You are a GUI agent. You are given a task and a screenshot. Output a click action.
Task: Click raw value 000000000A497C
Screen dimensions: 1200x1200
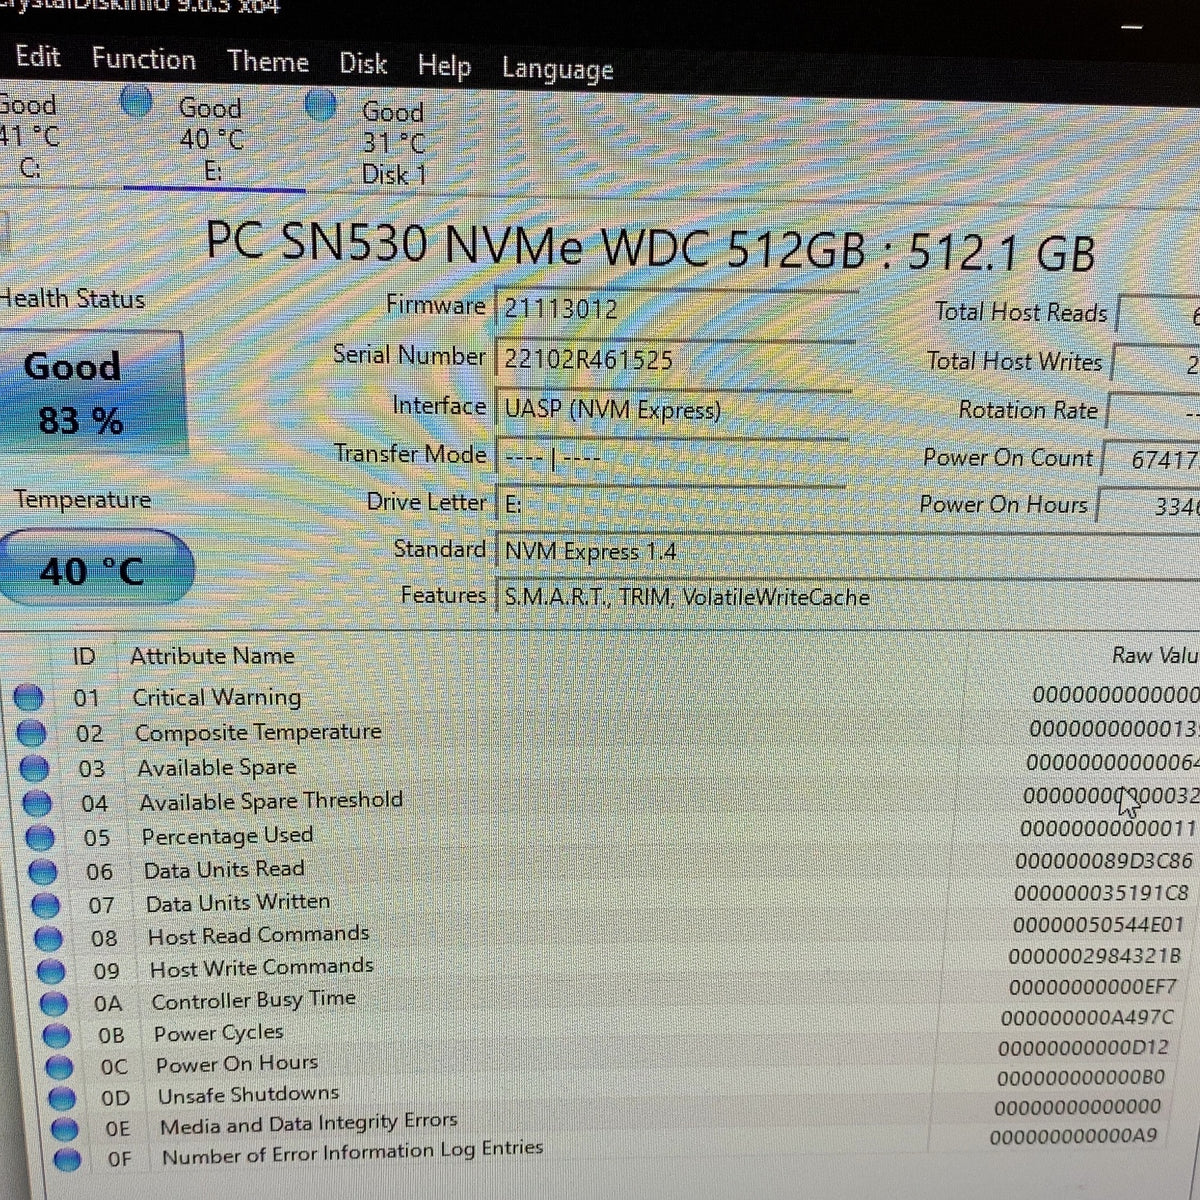[1087, 1017]
